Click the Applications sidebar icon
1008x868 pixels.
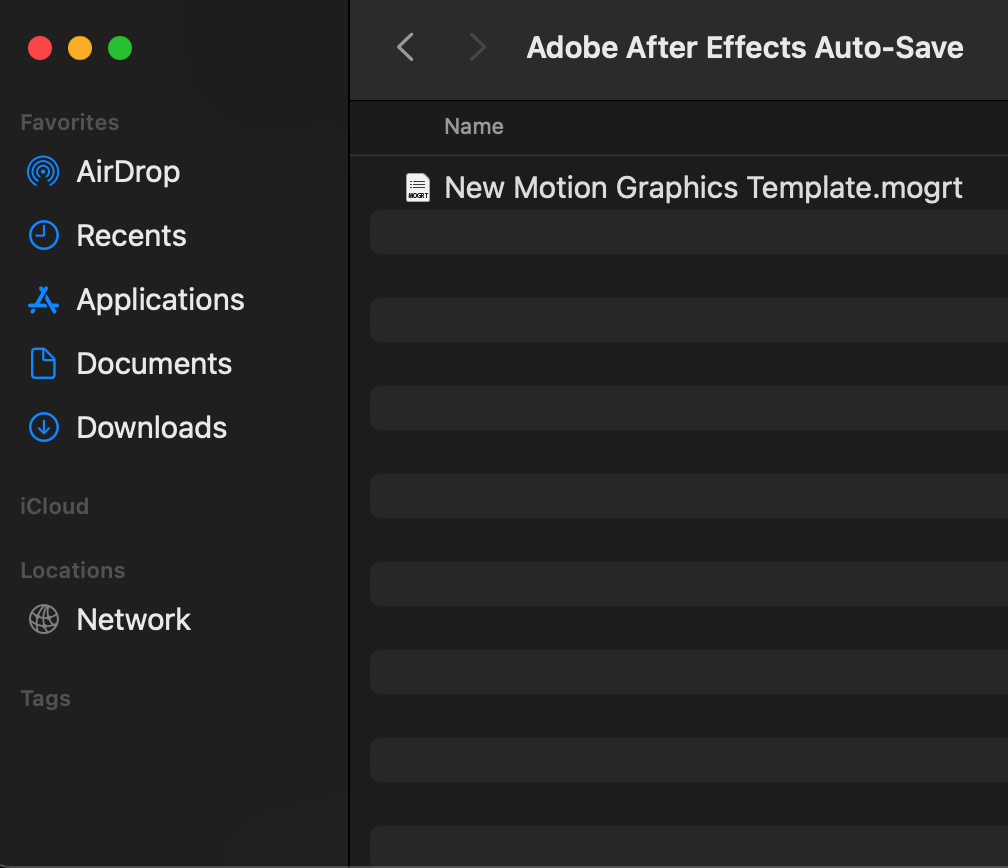(x=43, y=300)
